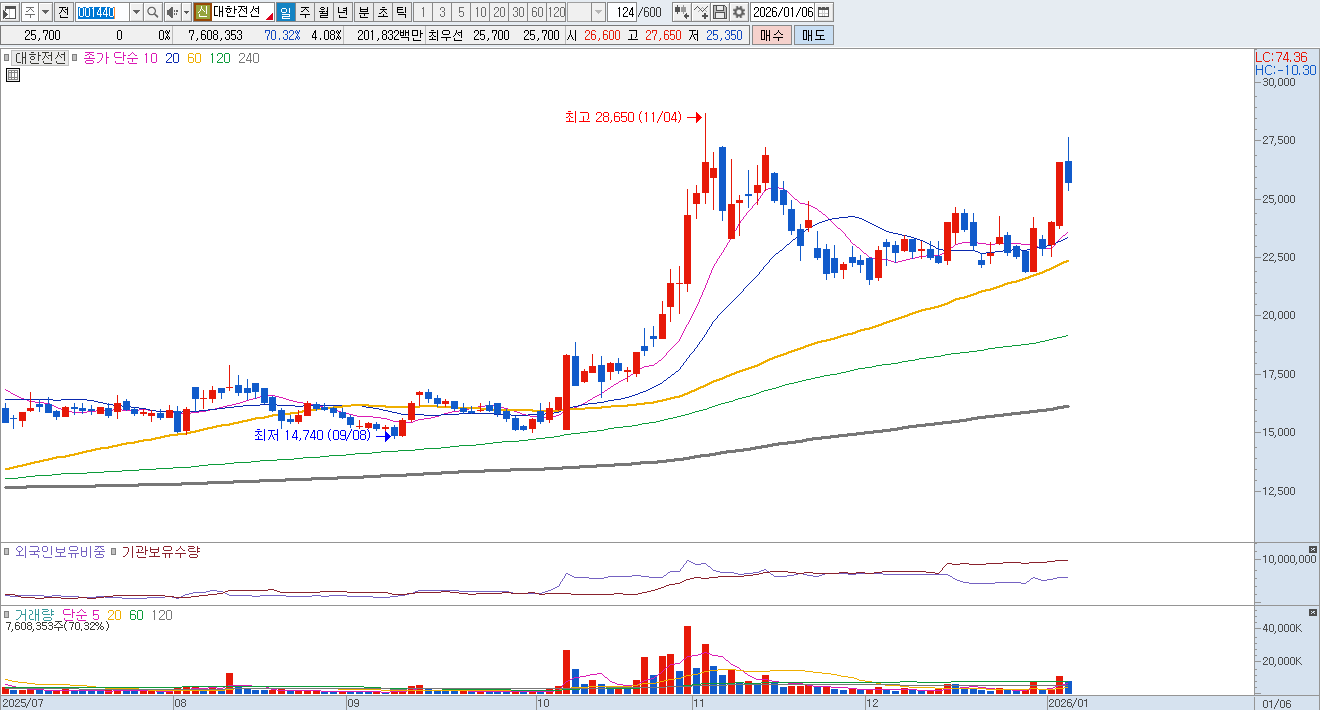Click the save chart floppy disk icon

[721, 12]
